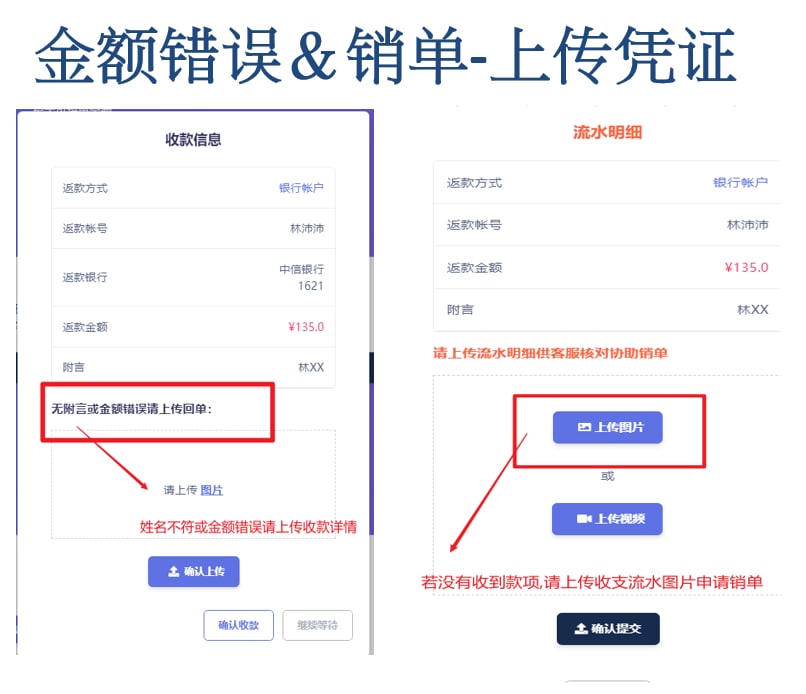Select the ¥135.0 amount in 收款信息
Screen dimensions: 806x694
(x=306, y=327)
